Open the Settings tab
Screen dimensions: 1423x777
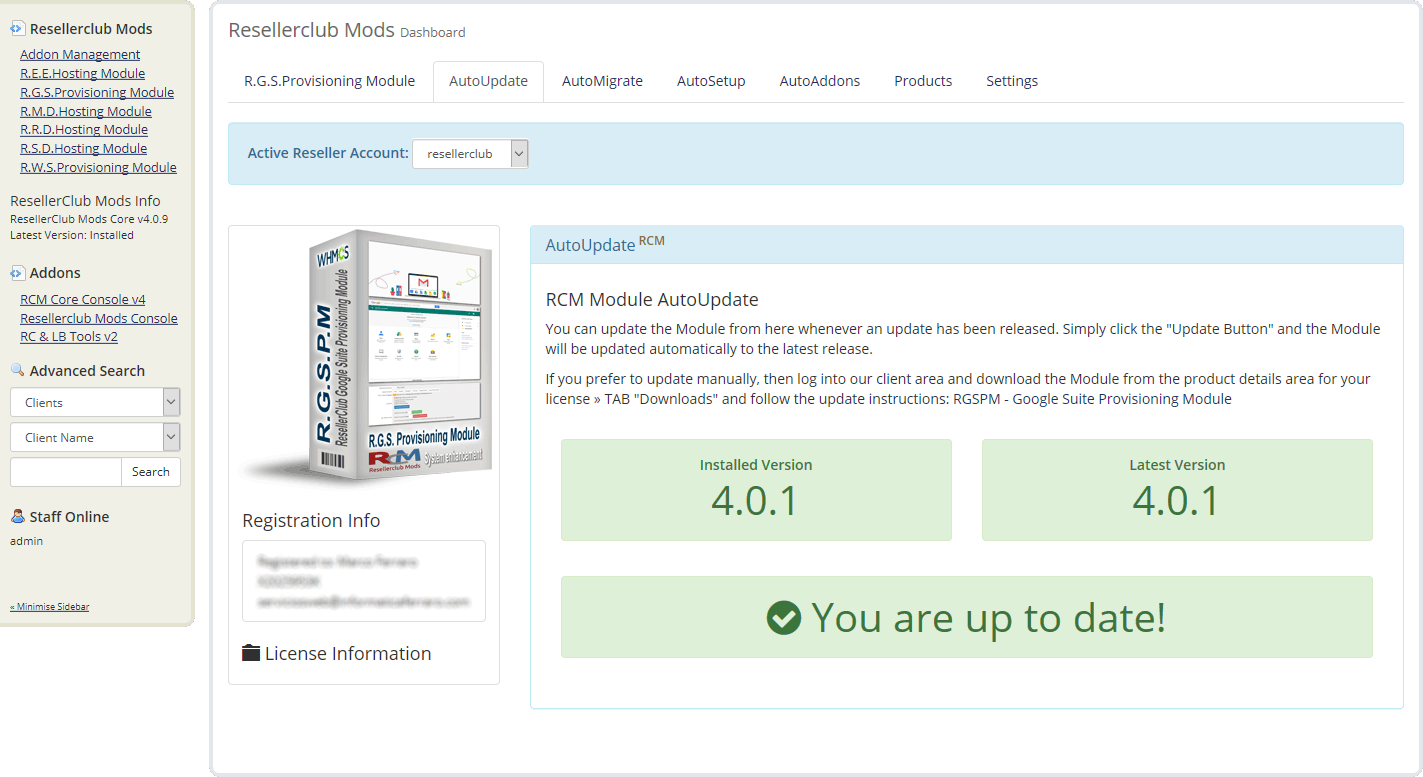coord(1012,81)
